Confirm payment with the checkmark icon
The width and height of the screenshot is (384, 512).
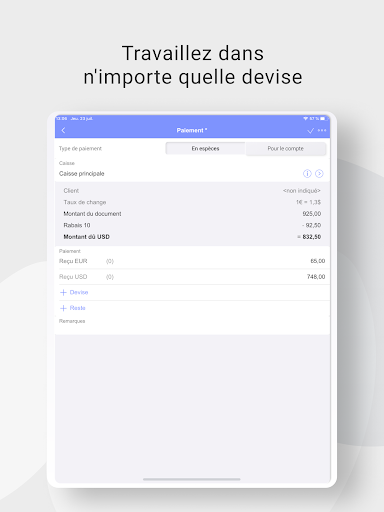(x=310, y=130)
